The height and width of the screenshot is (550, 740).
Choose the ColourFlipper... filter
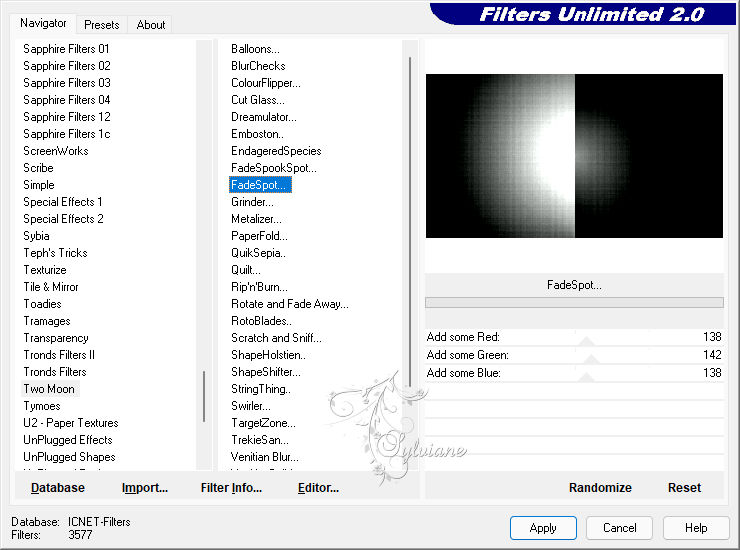point(266,83)
